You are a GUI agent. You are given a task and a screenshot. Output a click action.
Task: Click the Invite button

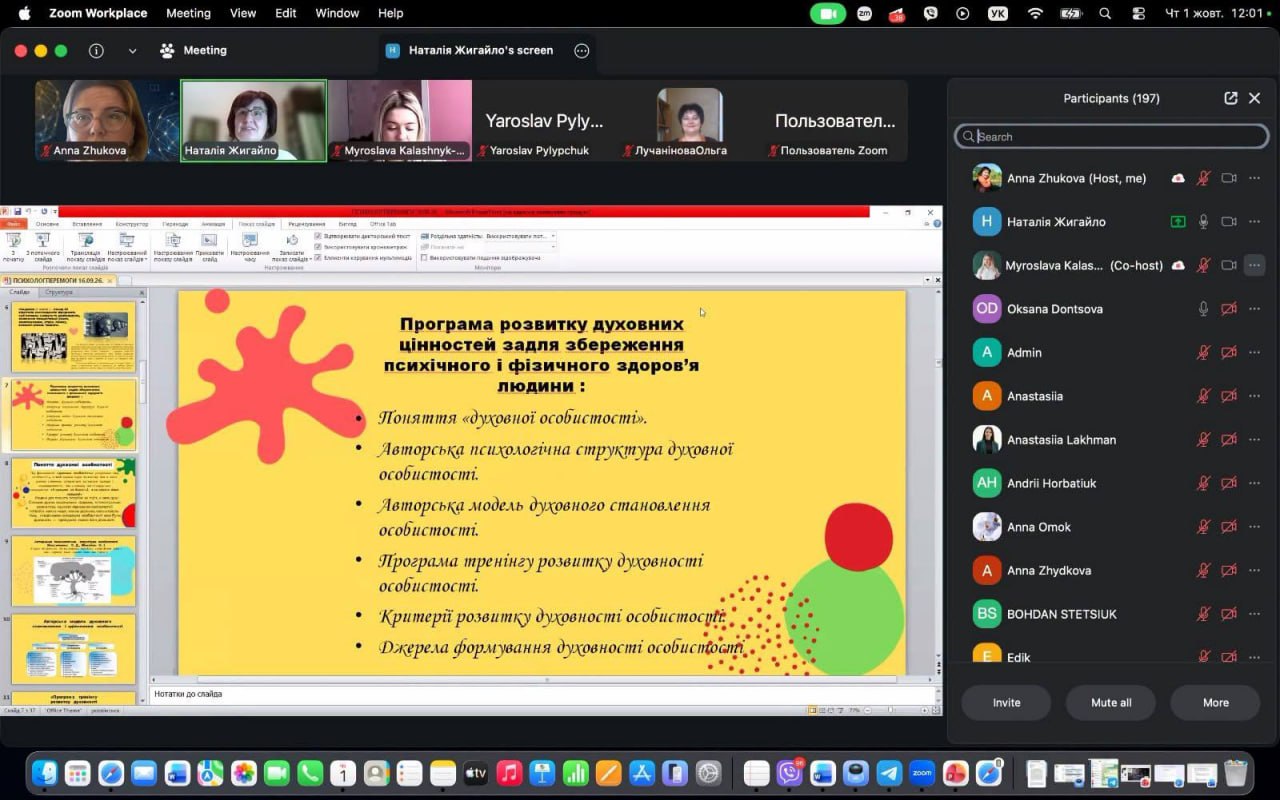point(1006,702)
